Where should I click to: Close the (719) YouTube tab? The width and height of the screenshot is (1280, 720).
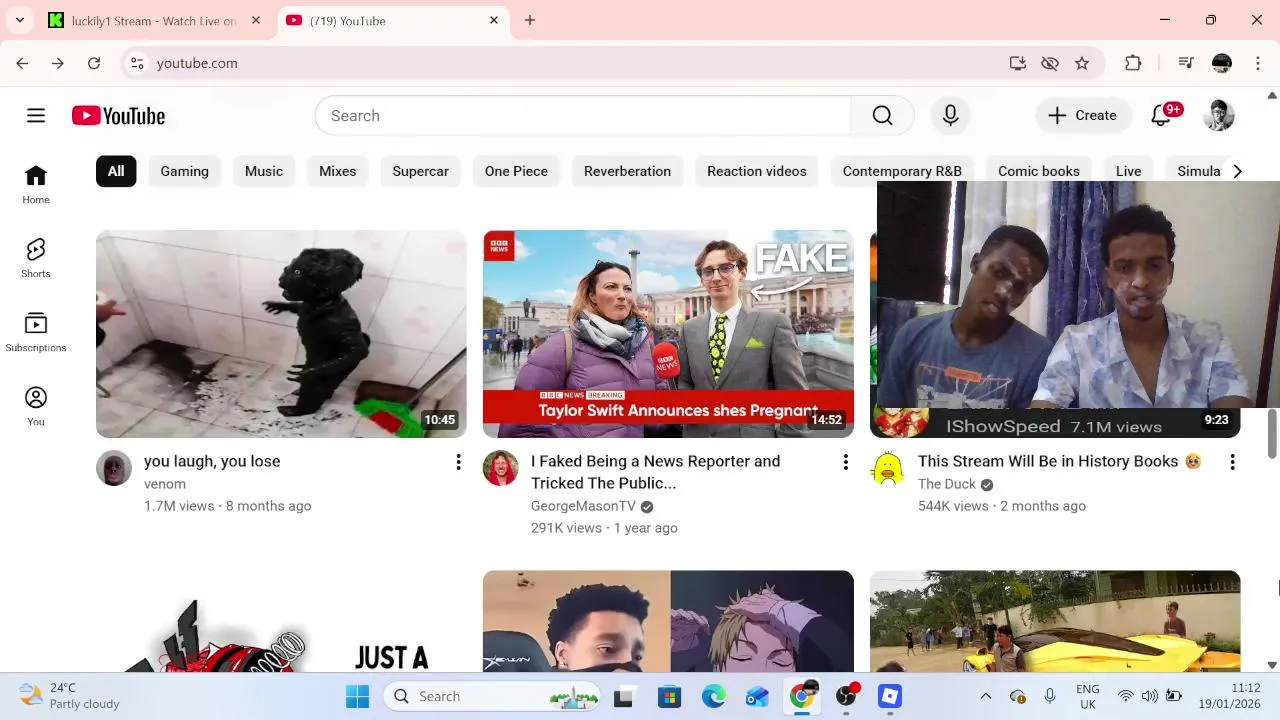tap(494, 20)
